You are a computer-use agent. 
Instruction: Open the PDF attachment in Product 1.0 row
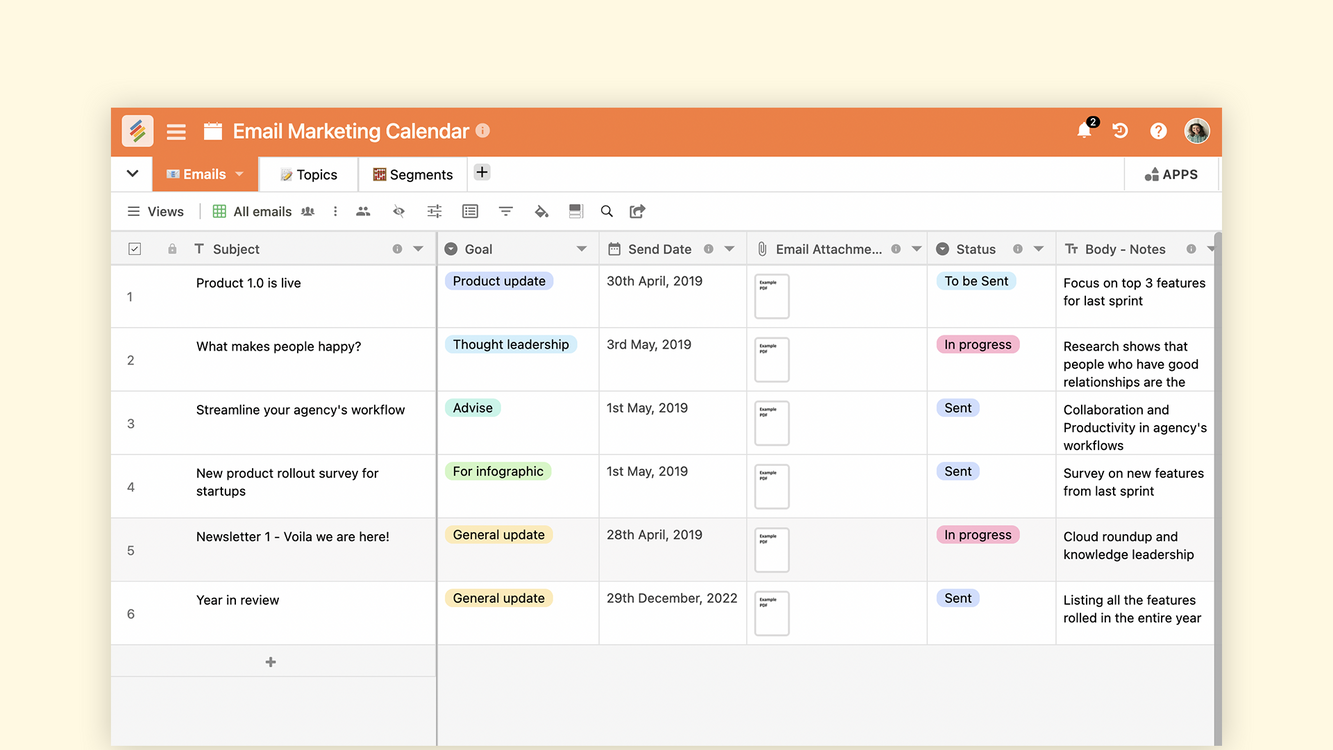tap(772, 296)
